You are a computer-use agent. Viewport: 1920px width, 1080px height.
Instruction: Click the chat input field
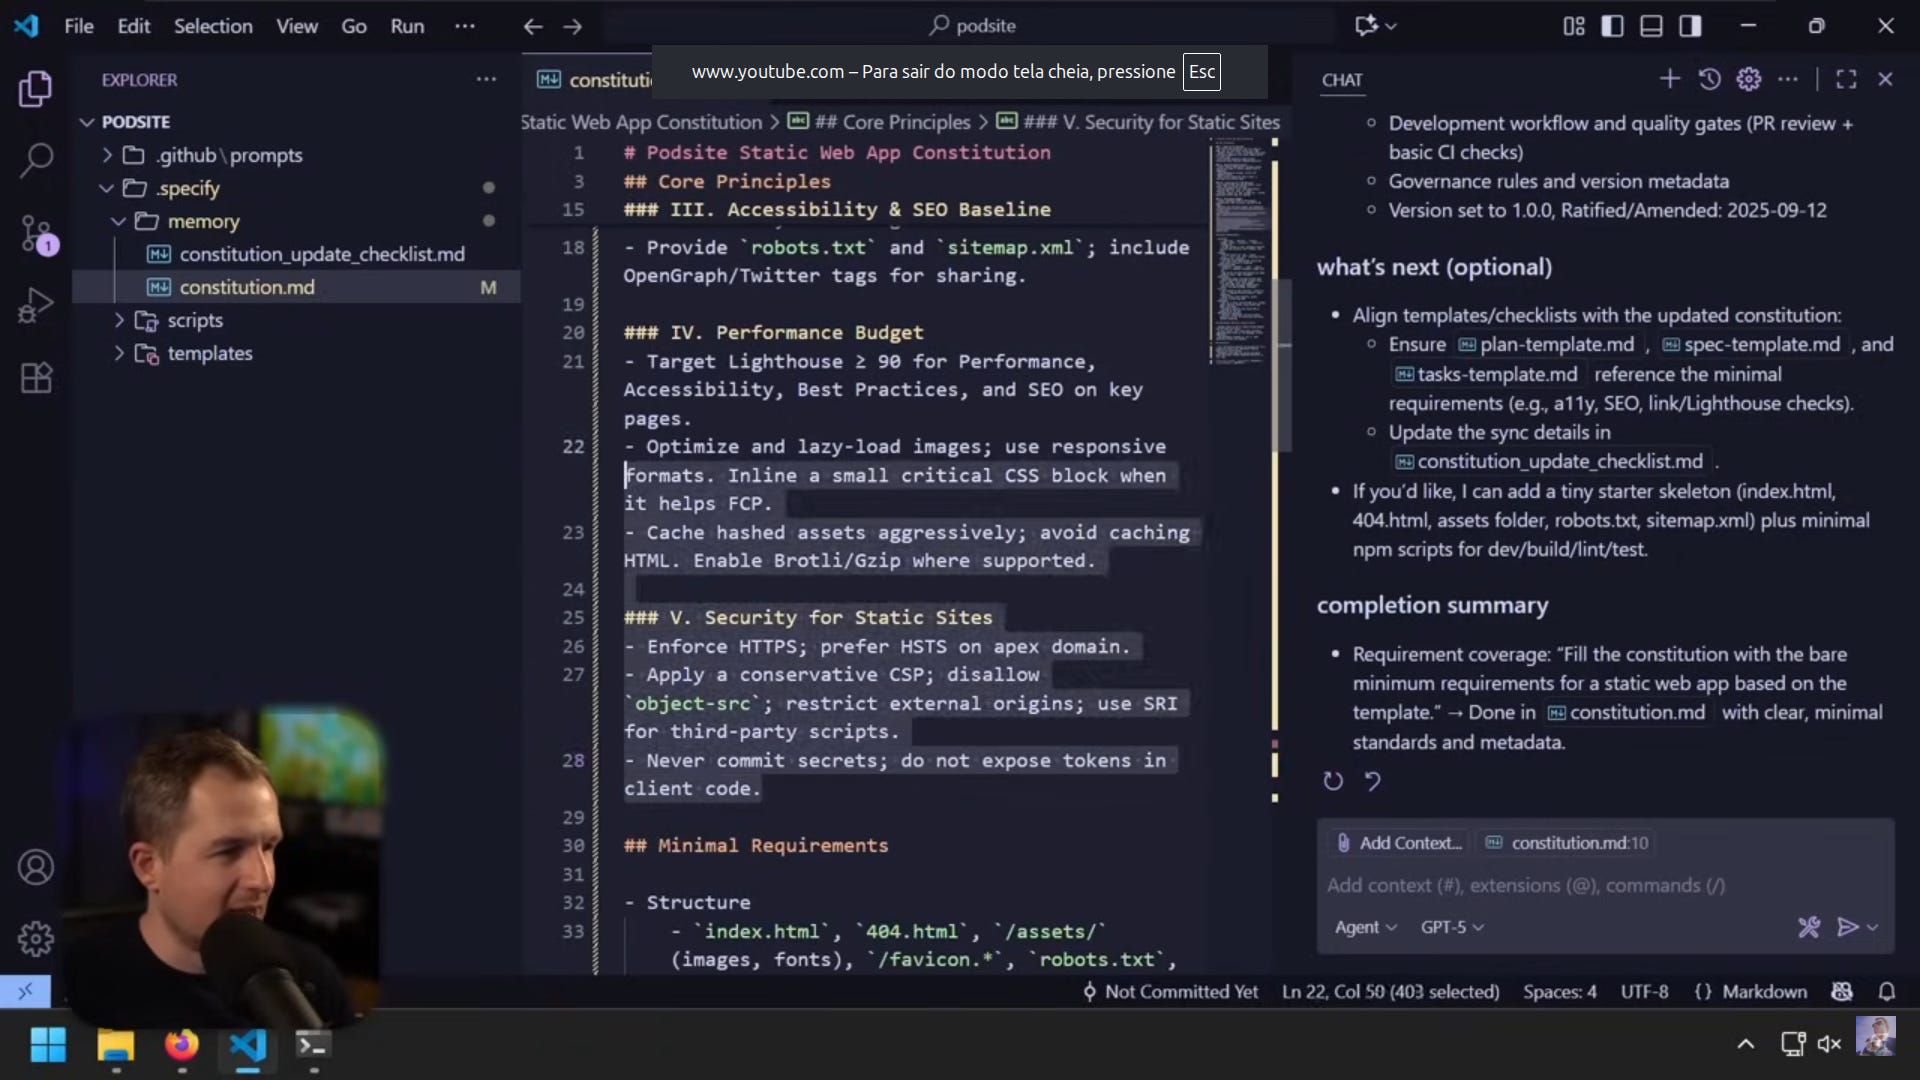pos(1605,885)
